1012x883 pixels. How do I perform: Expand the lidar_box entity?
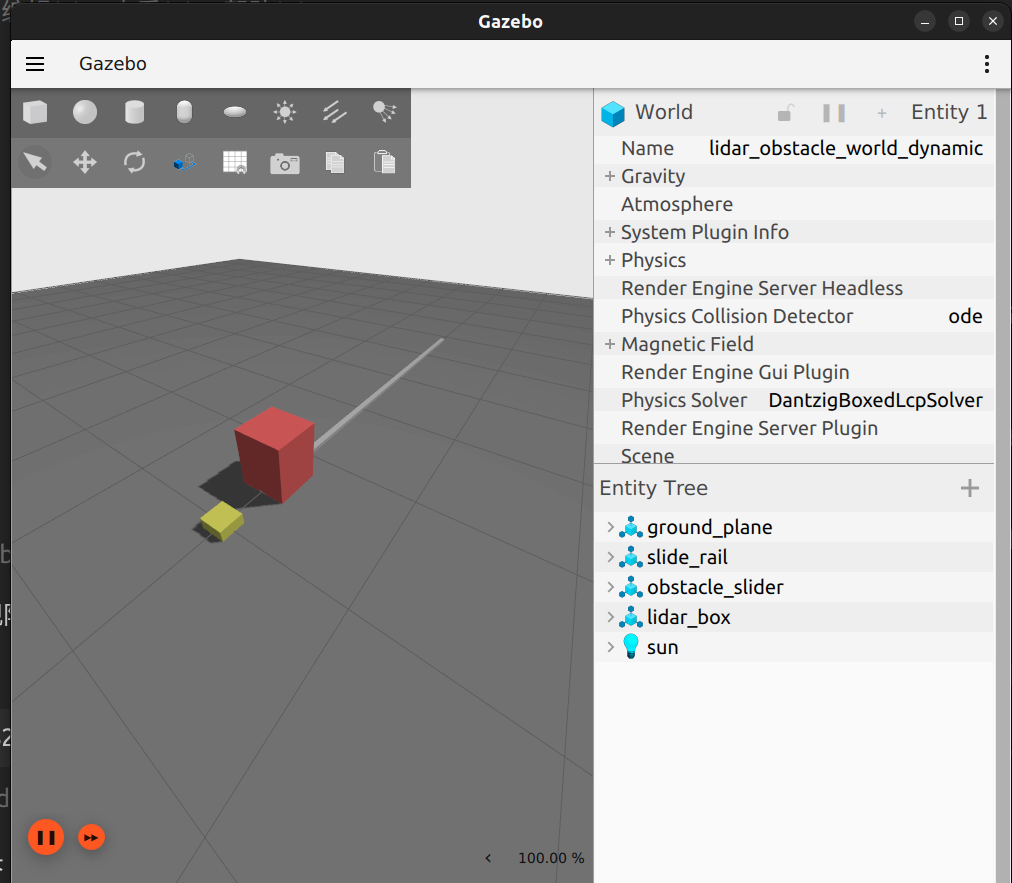click(x=610, y=616)
